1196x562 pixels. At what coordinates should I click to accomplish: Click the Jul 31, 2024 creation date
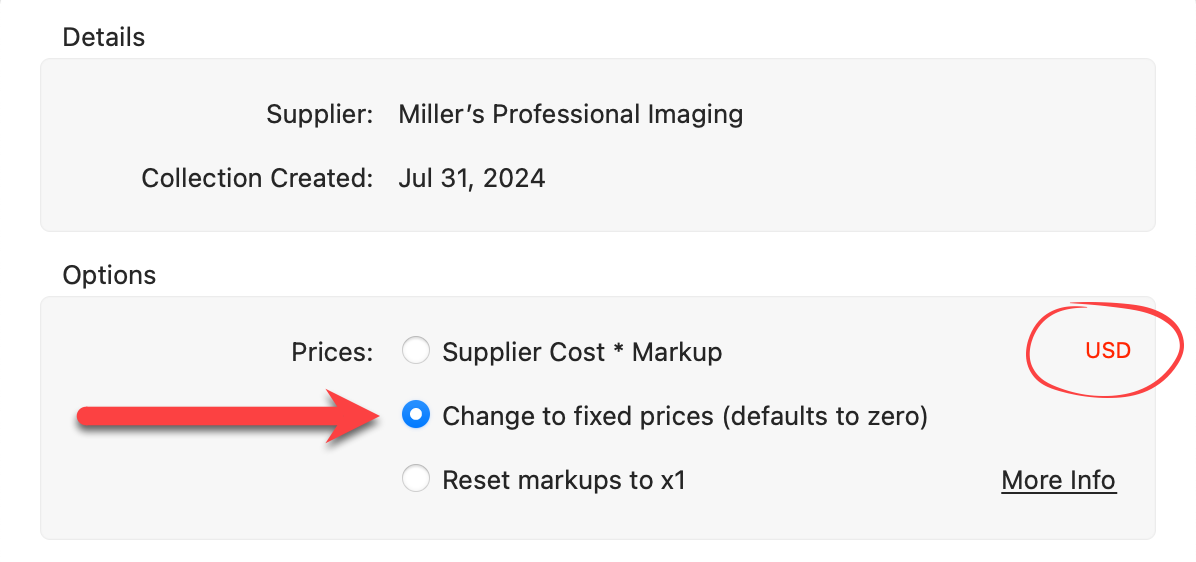471,179
